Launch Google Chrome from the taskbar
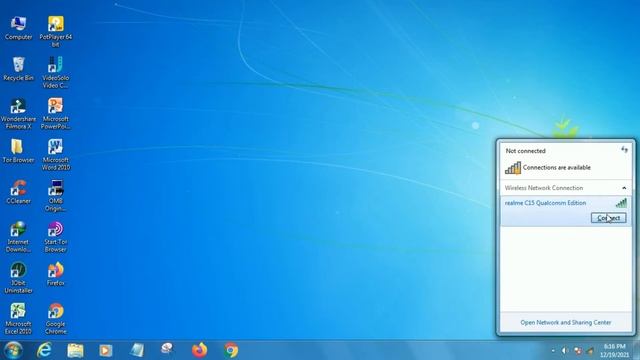The height and width of the screenshot is (360, 640). point(231,350)
